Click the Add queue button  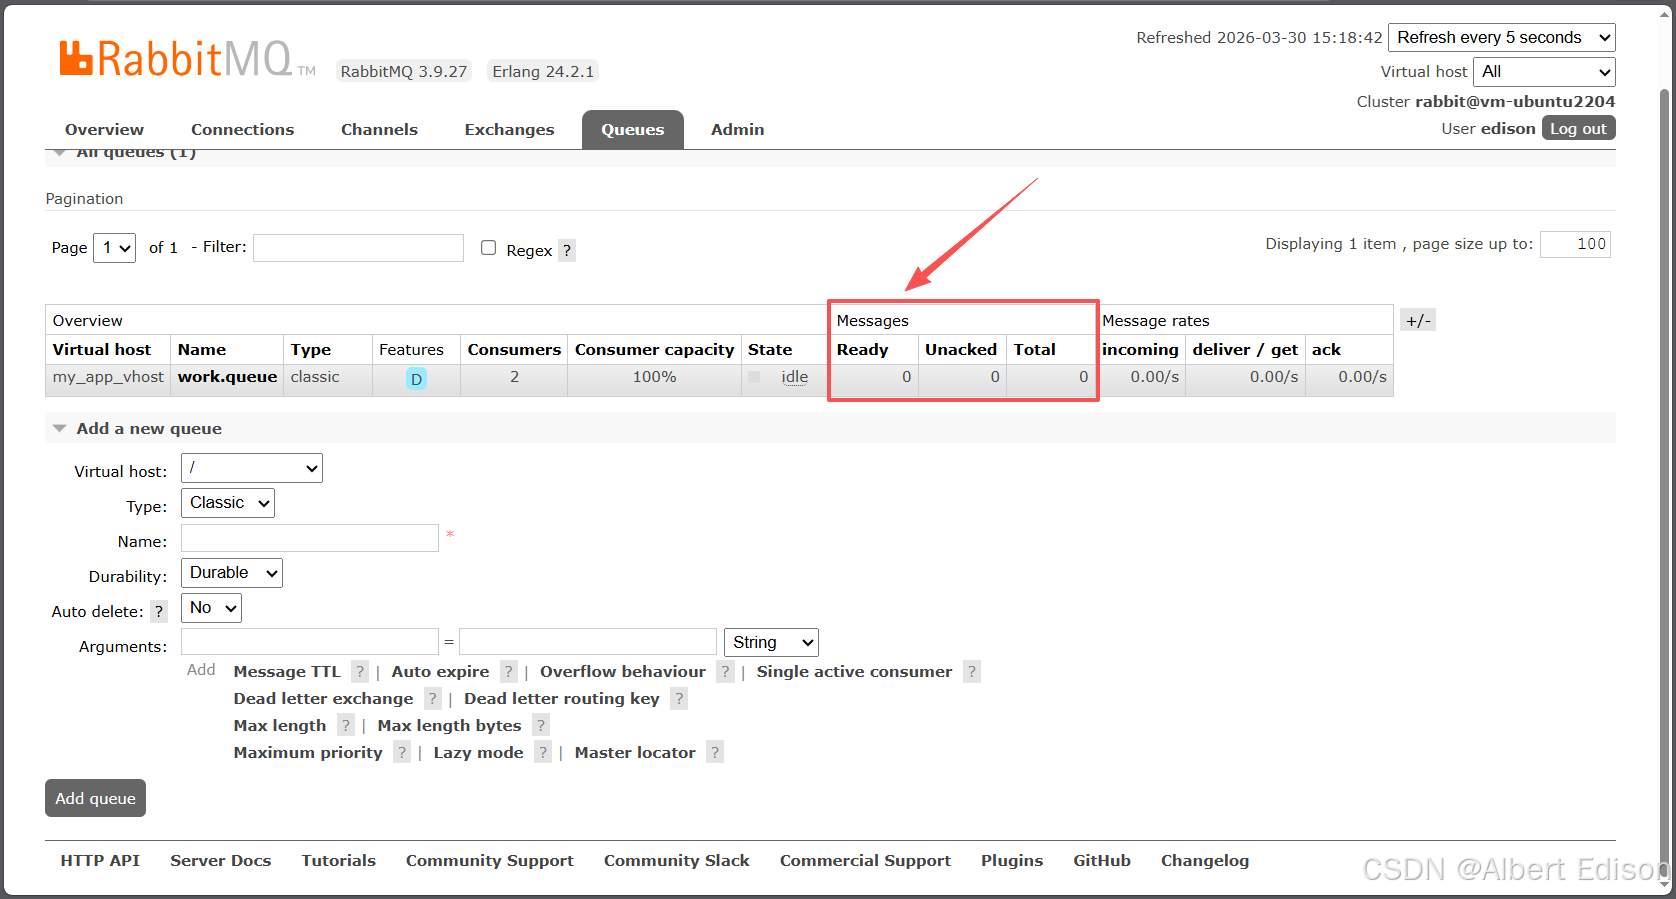(x=95, y=798)
